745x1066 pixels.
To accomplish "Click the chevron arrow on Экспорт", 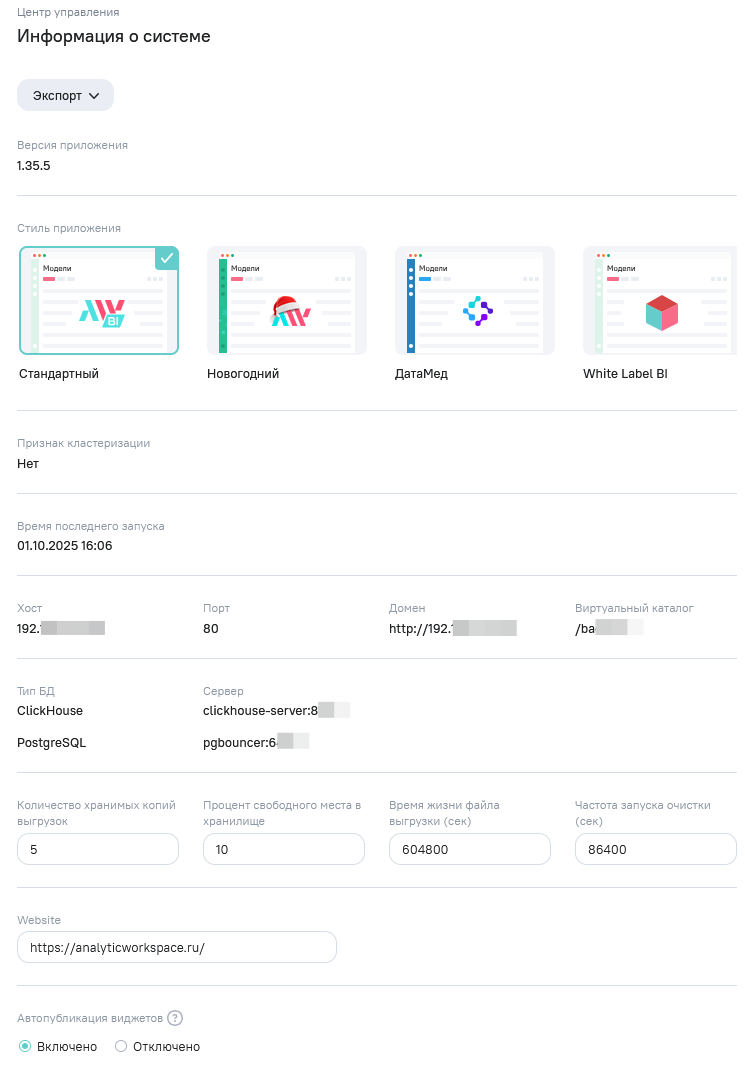I will (95, 96).
